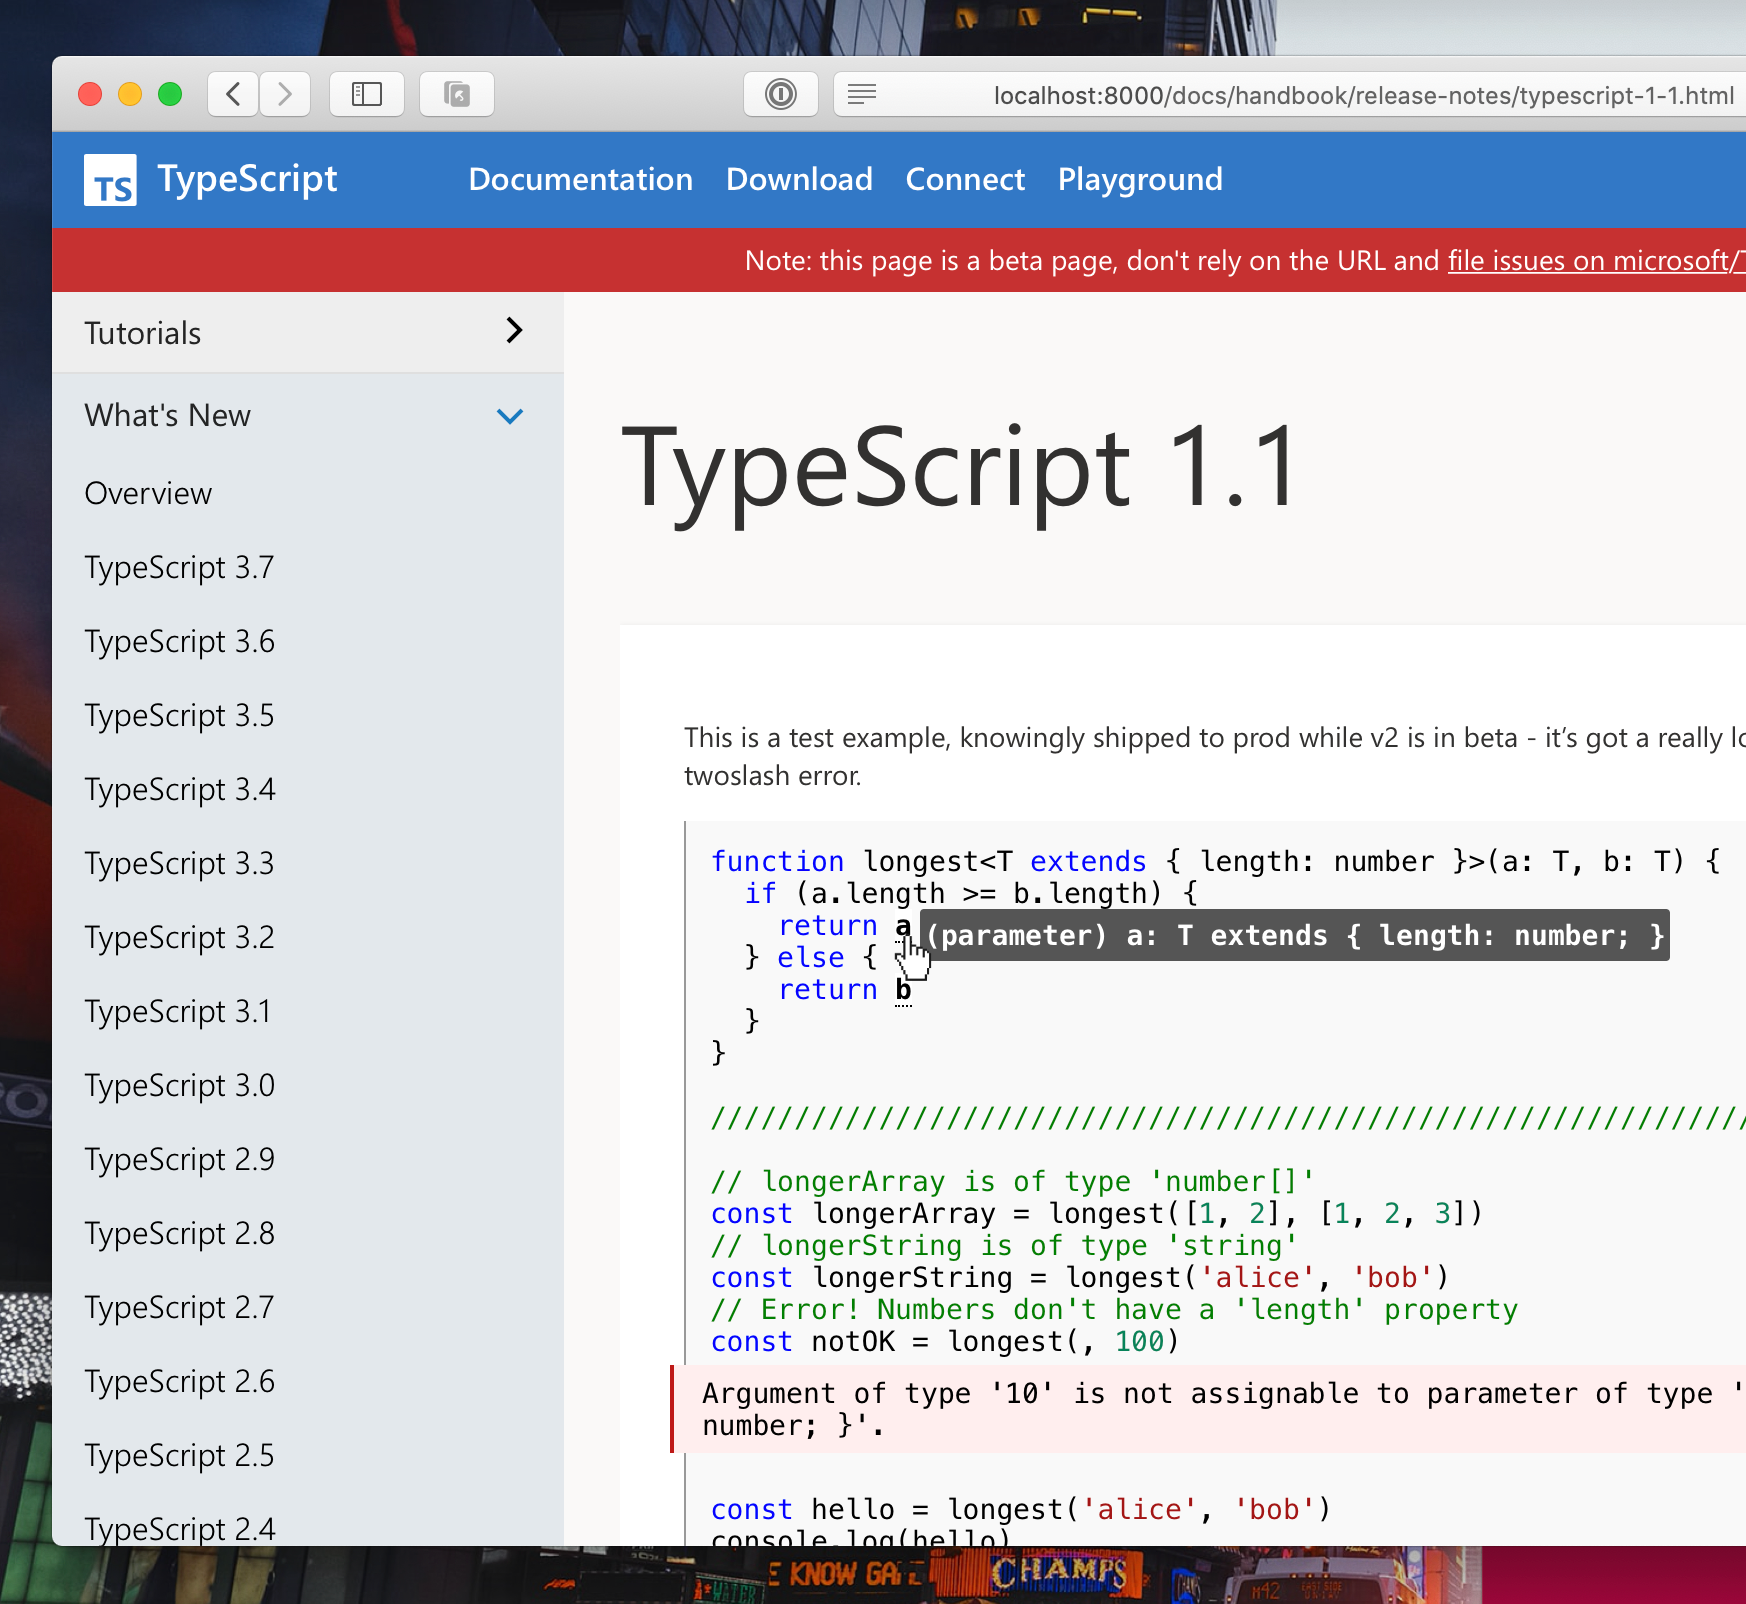
Task: Open the Overview page under What's New
Action: tap(148, 493)
